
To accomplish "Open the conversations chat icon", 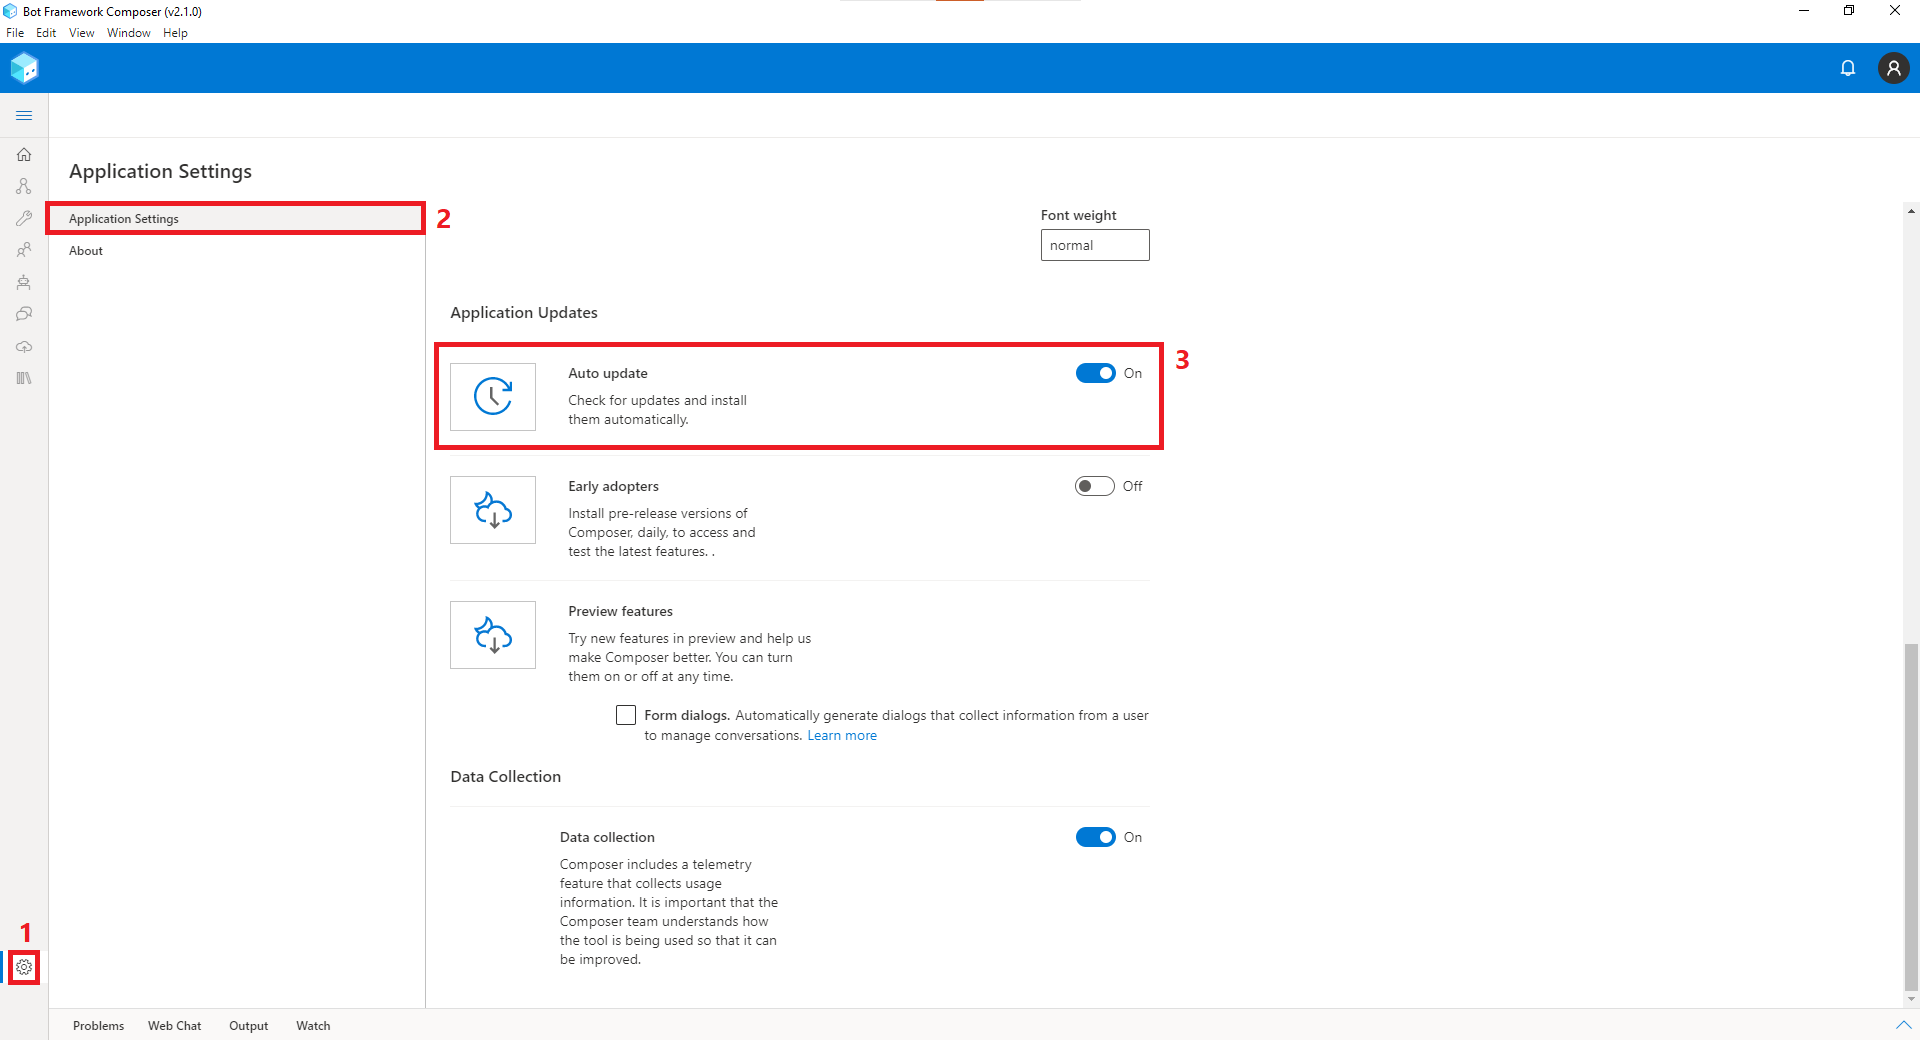I will coord(24,313).
